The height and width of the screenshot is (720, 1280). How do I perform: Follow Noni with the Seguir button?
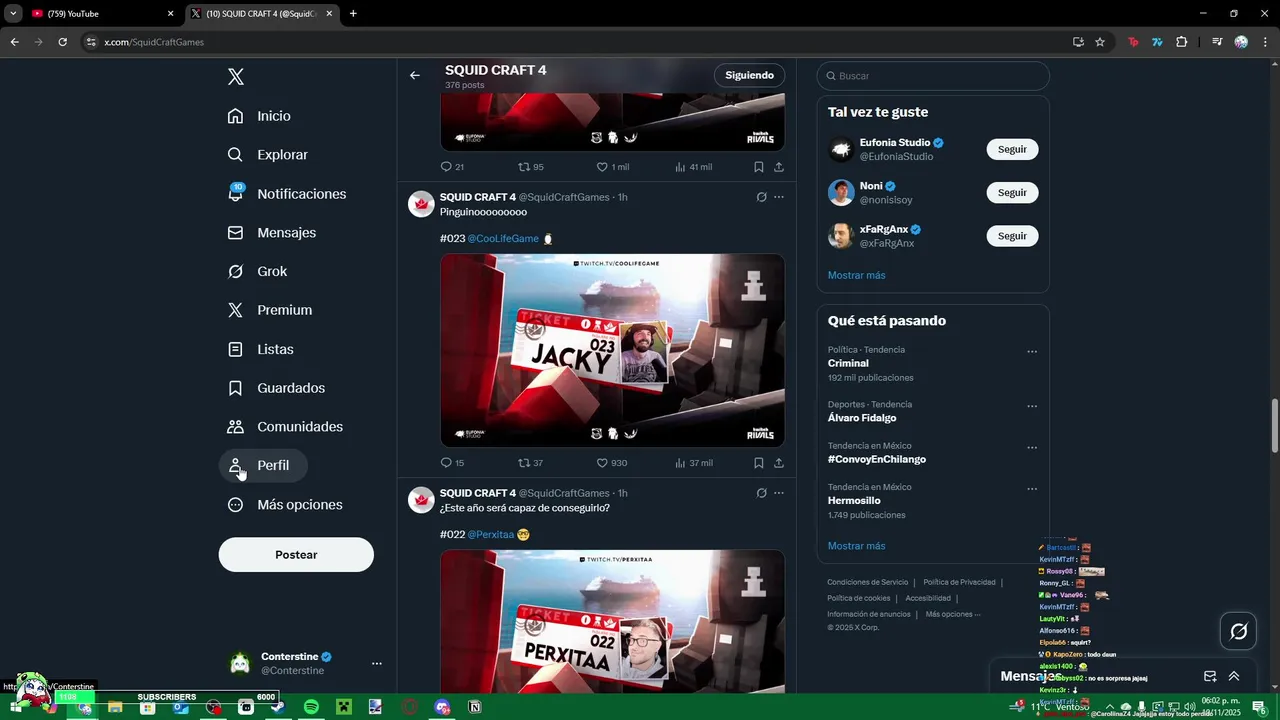coord(1012,193)
